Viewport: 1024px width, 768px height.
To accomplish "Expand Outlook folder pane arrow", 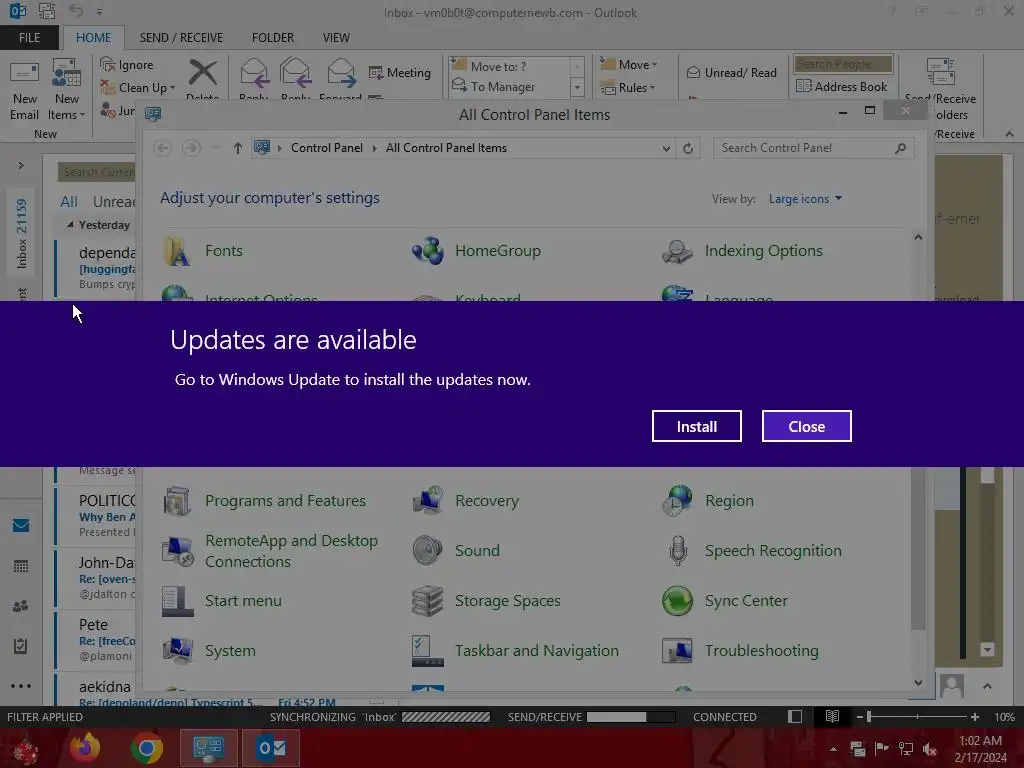I will (x=21, y=165).
